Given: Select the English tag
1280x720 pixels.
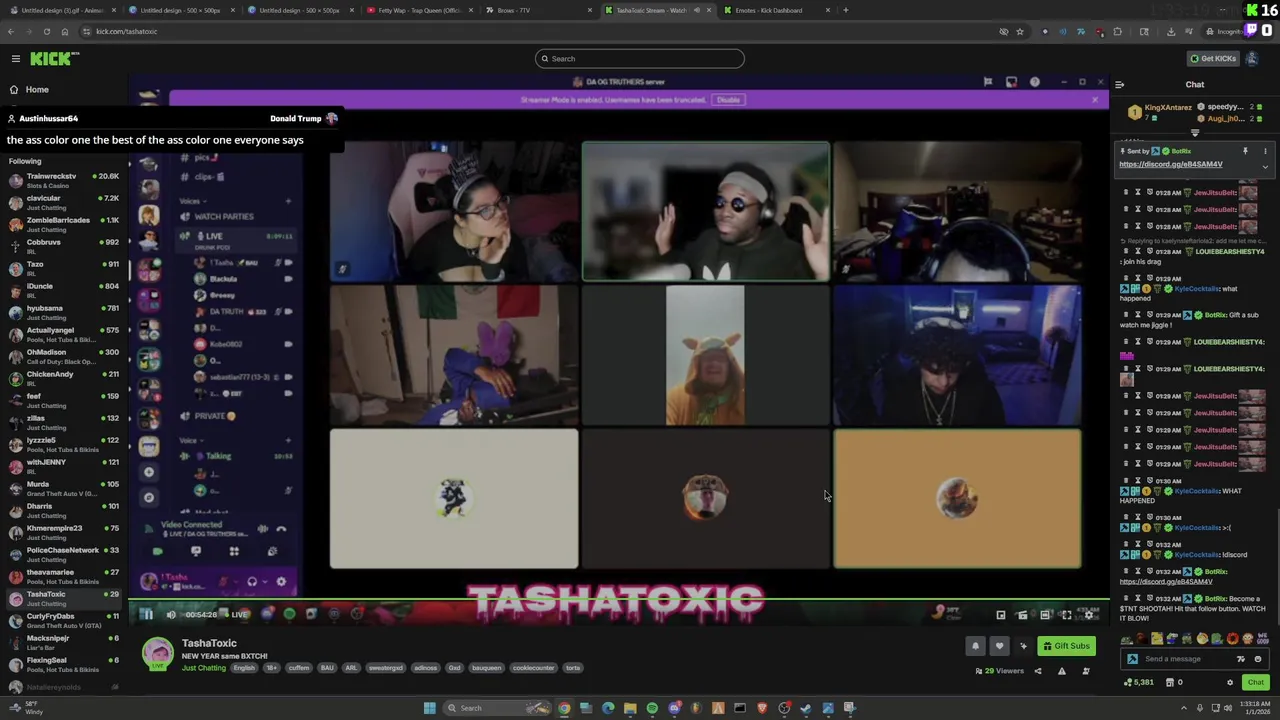Looking at the screenshot, I should tap(244, 668).
